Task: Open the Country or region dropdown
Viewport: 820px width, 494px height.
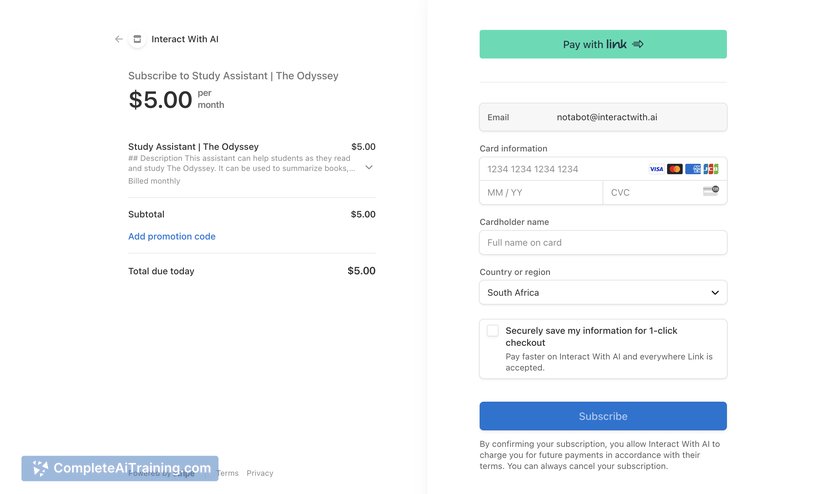Action: click(603, 293)
